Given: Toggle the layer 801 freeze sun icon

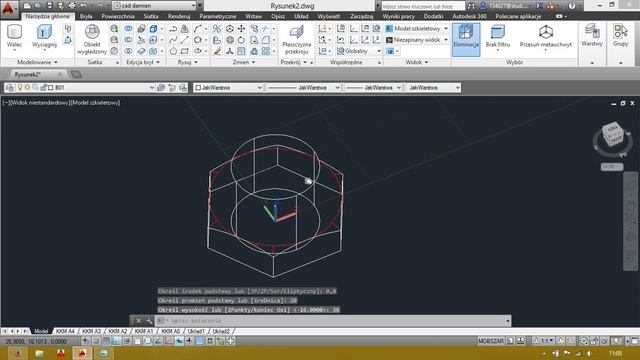Looking at the screenshot, I should [27, 87].
